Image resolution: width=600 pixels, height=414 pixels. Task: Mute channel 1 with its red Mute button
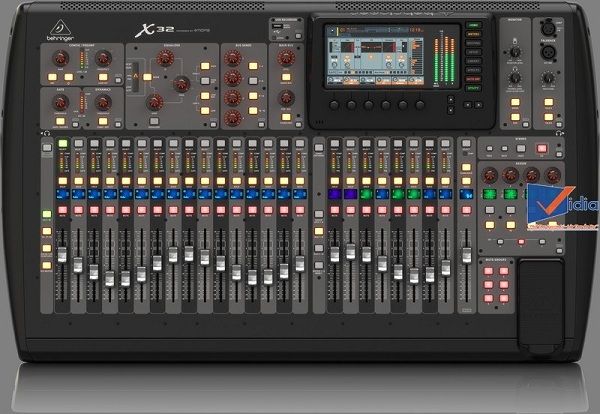[63, 210]
